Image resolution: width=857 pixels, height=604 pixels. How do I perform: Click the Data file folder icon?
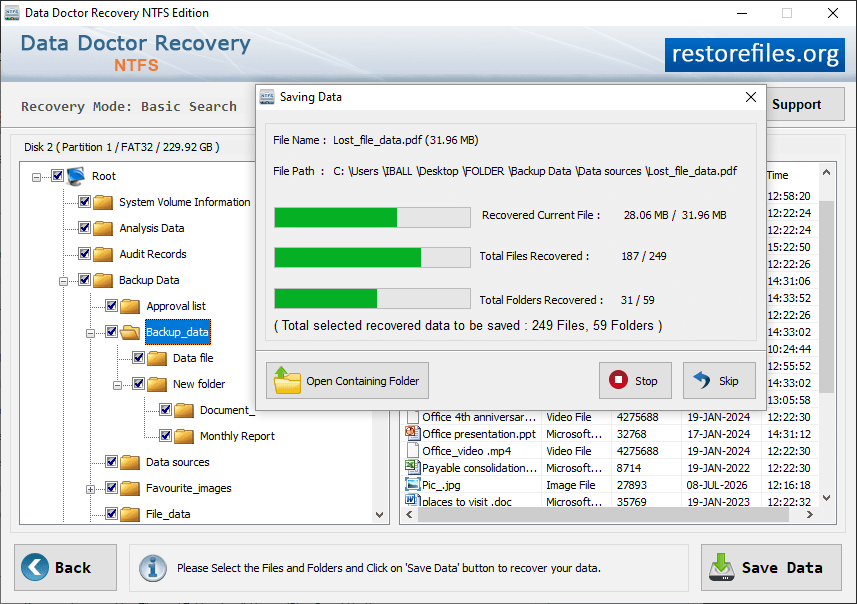click(x=157, y=358)
